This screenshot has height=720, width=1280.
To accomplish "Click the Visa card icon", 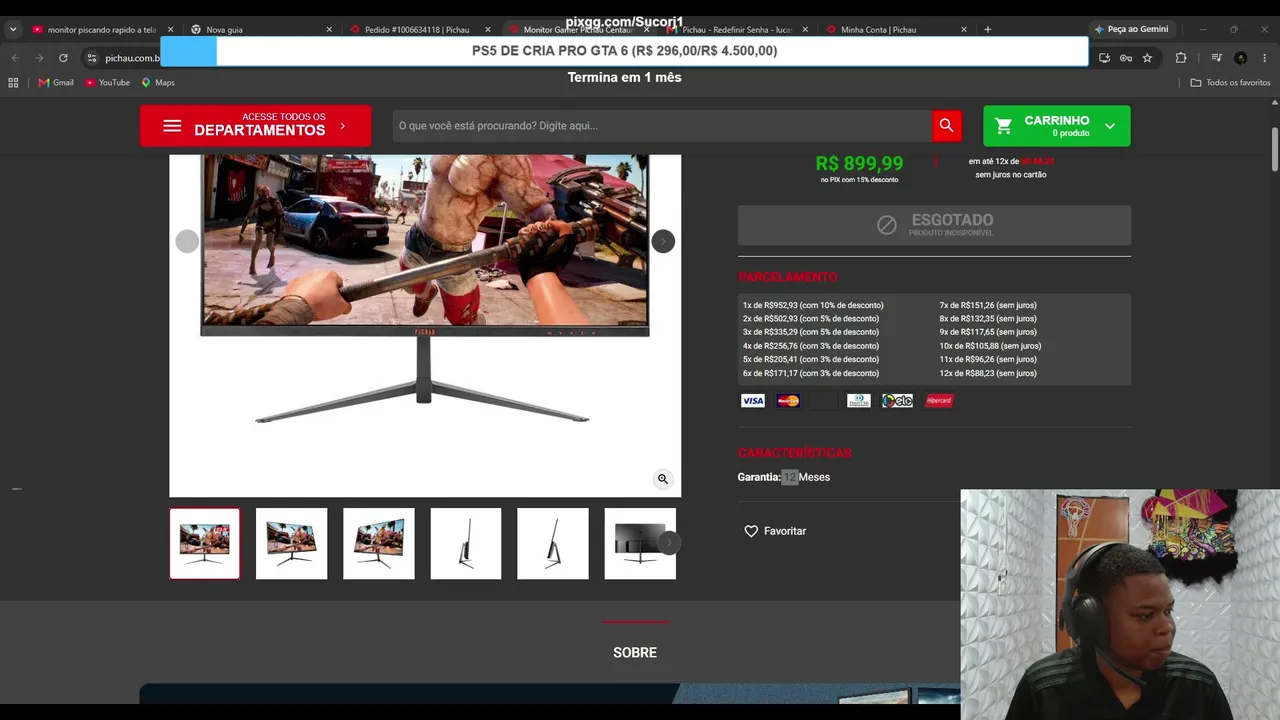I will click(753, 401).
